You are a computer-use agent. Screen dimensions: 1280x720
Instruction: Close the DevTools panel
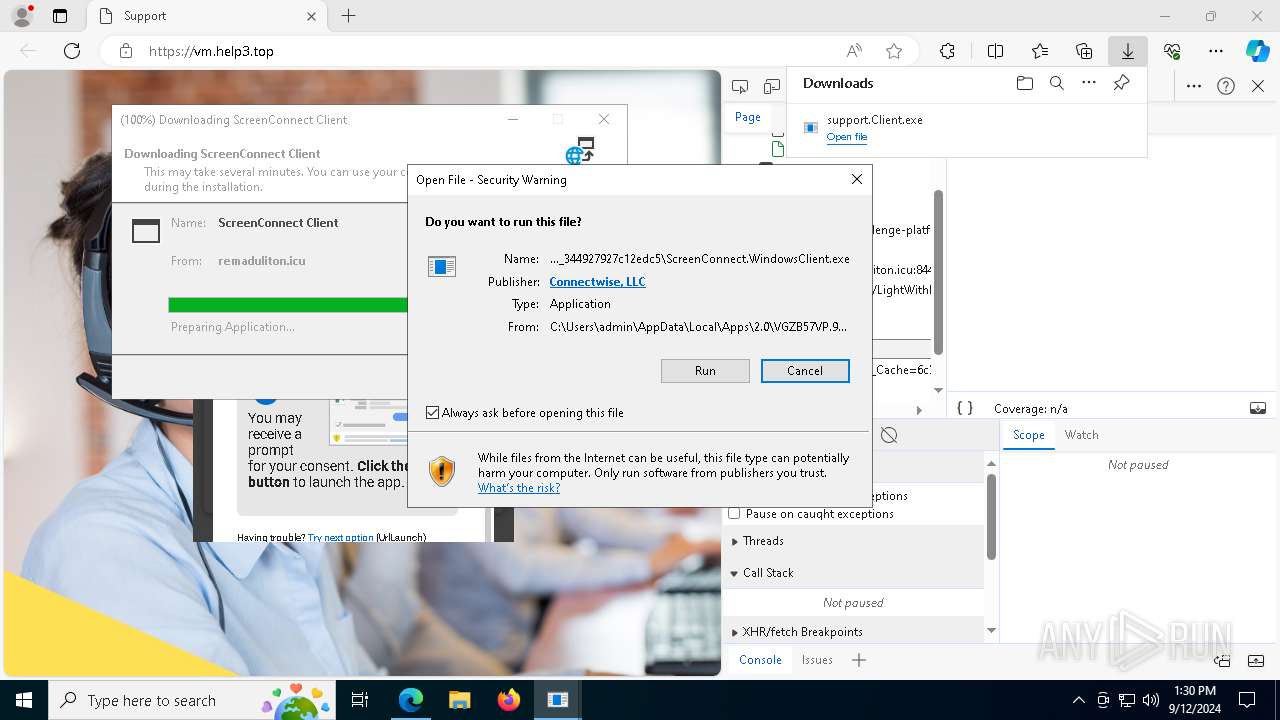click(x=1258, y=86)
